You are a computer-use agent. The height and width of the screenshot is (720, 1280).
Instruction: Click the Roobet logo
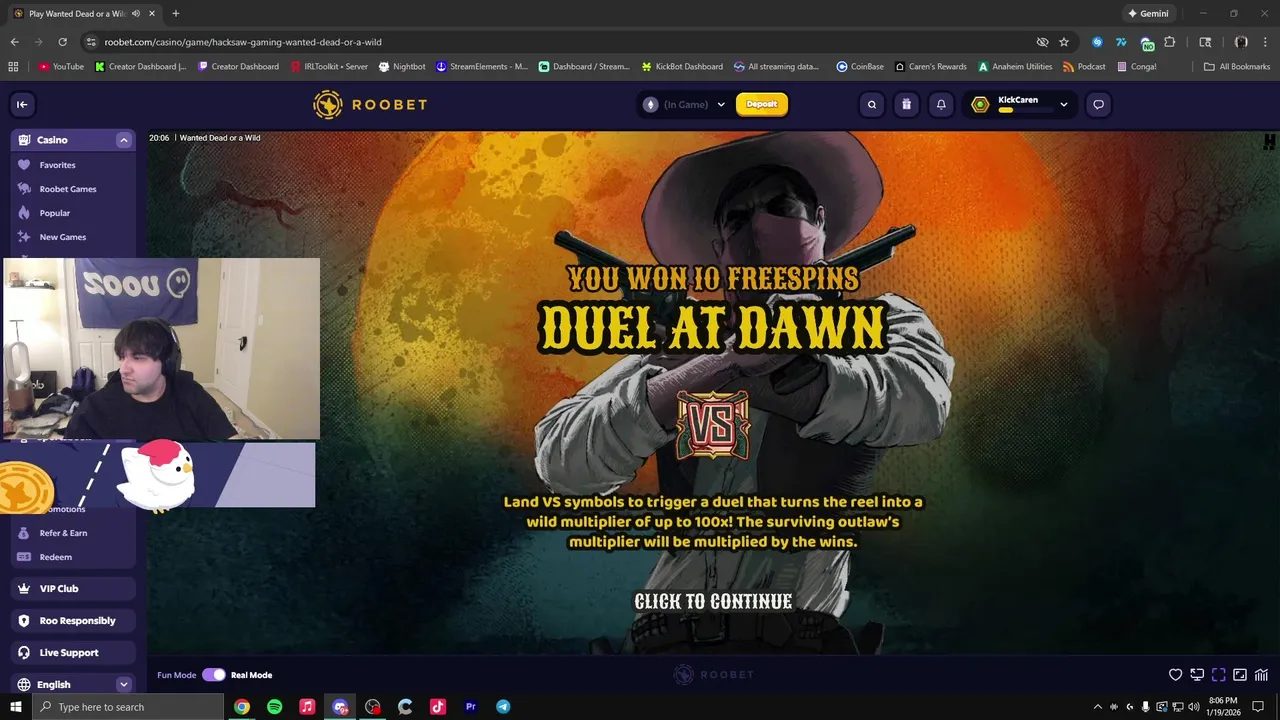(x=370, y=104)
